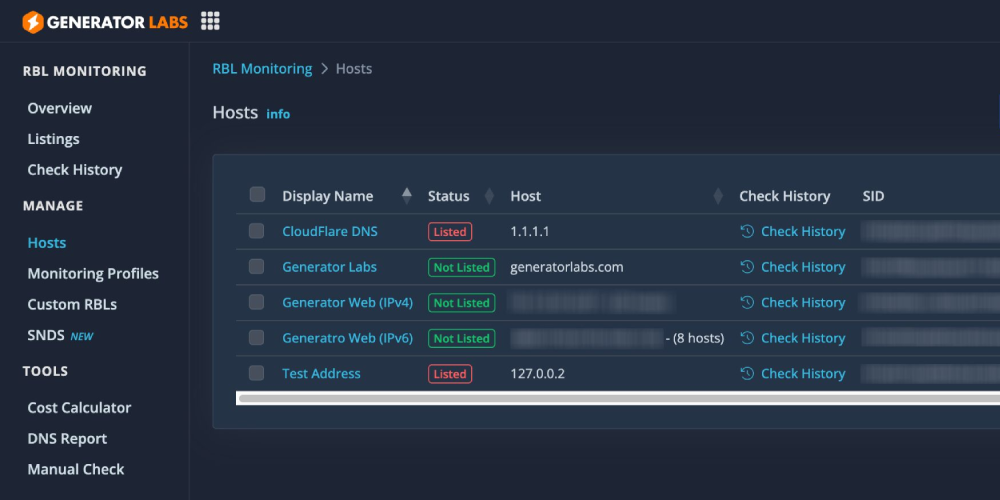Open Check History link for Generator Labs
Viewport: 1000px width, 500px height.
coord(803,267)
